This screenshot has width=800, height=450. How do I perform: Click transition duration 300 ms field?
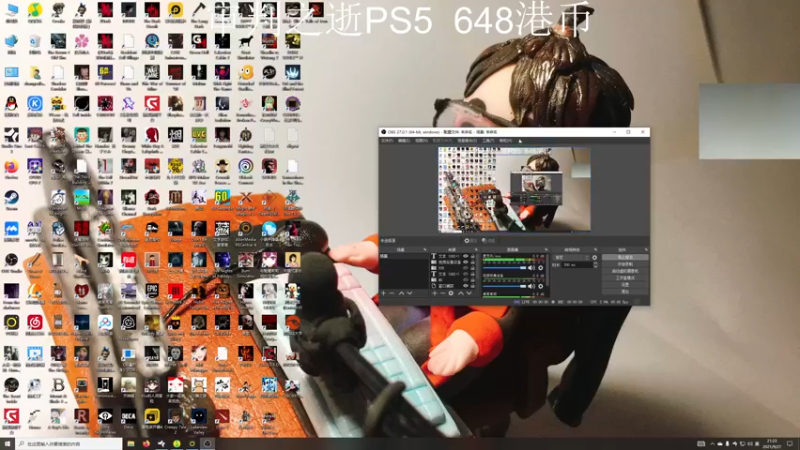pyautogui.click(x=578, y=265)
